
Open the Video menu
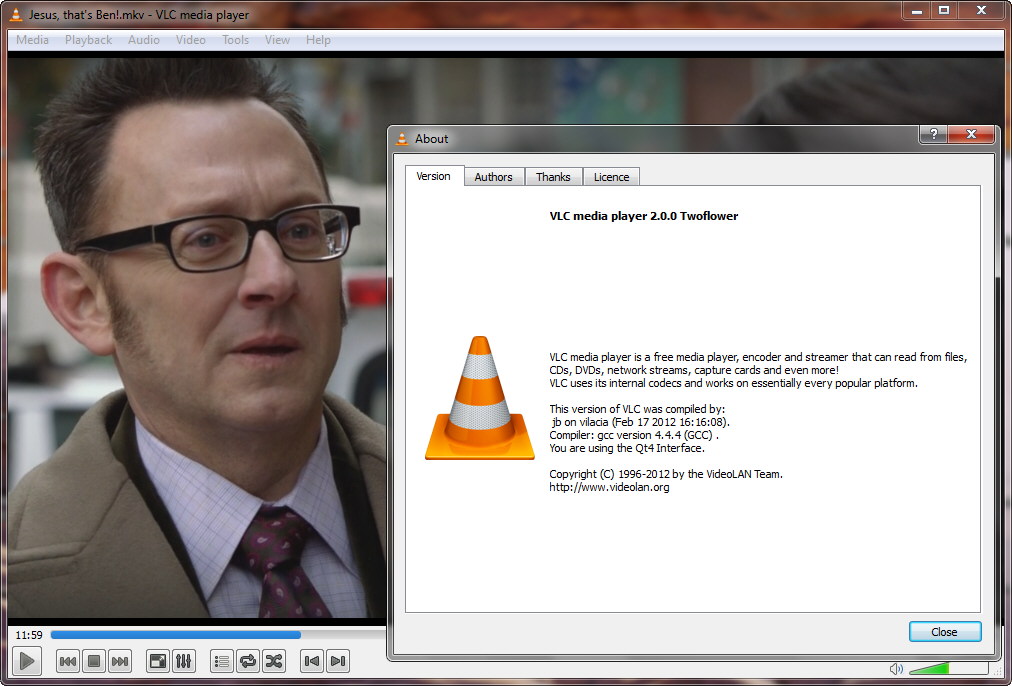pos(190,40)
